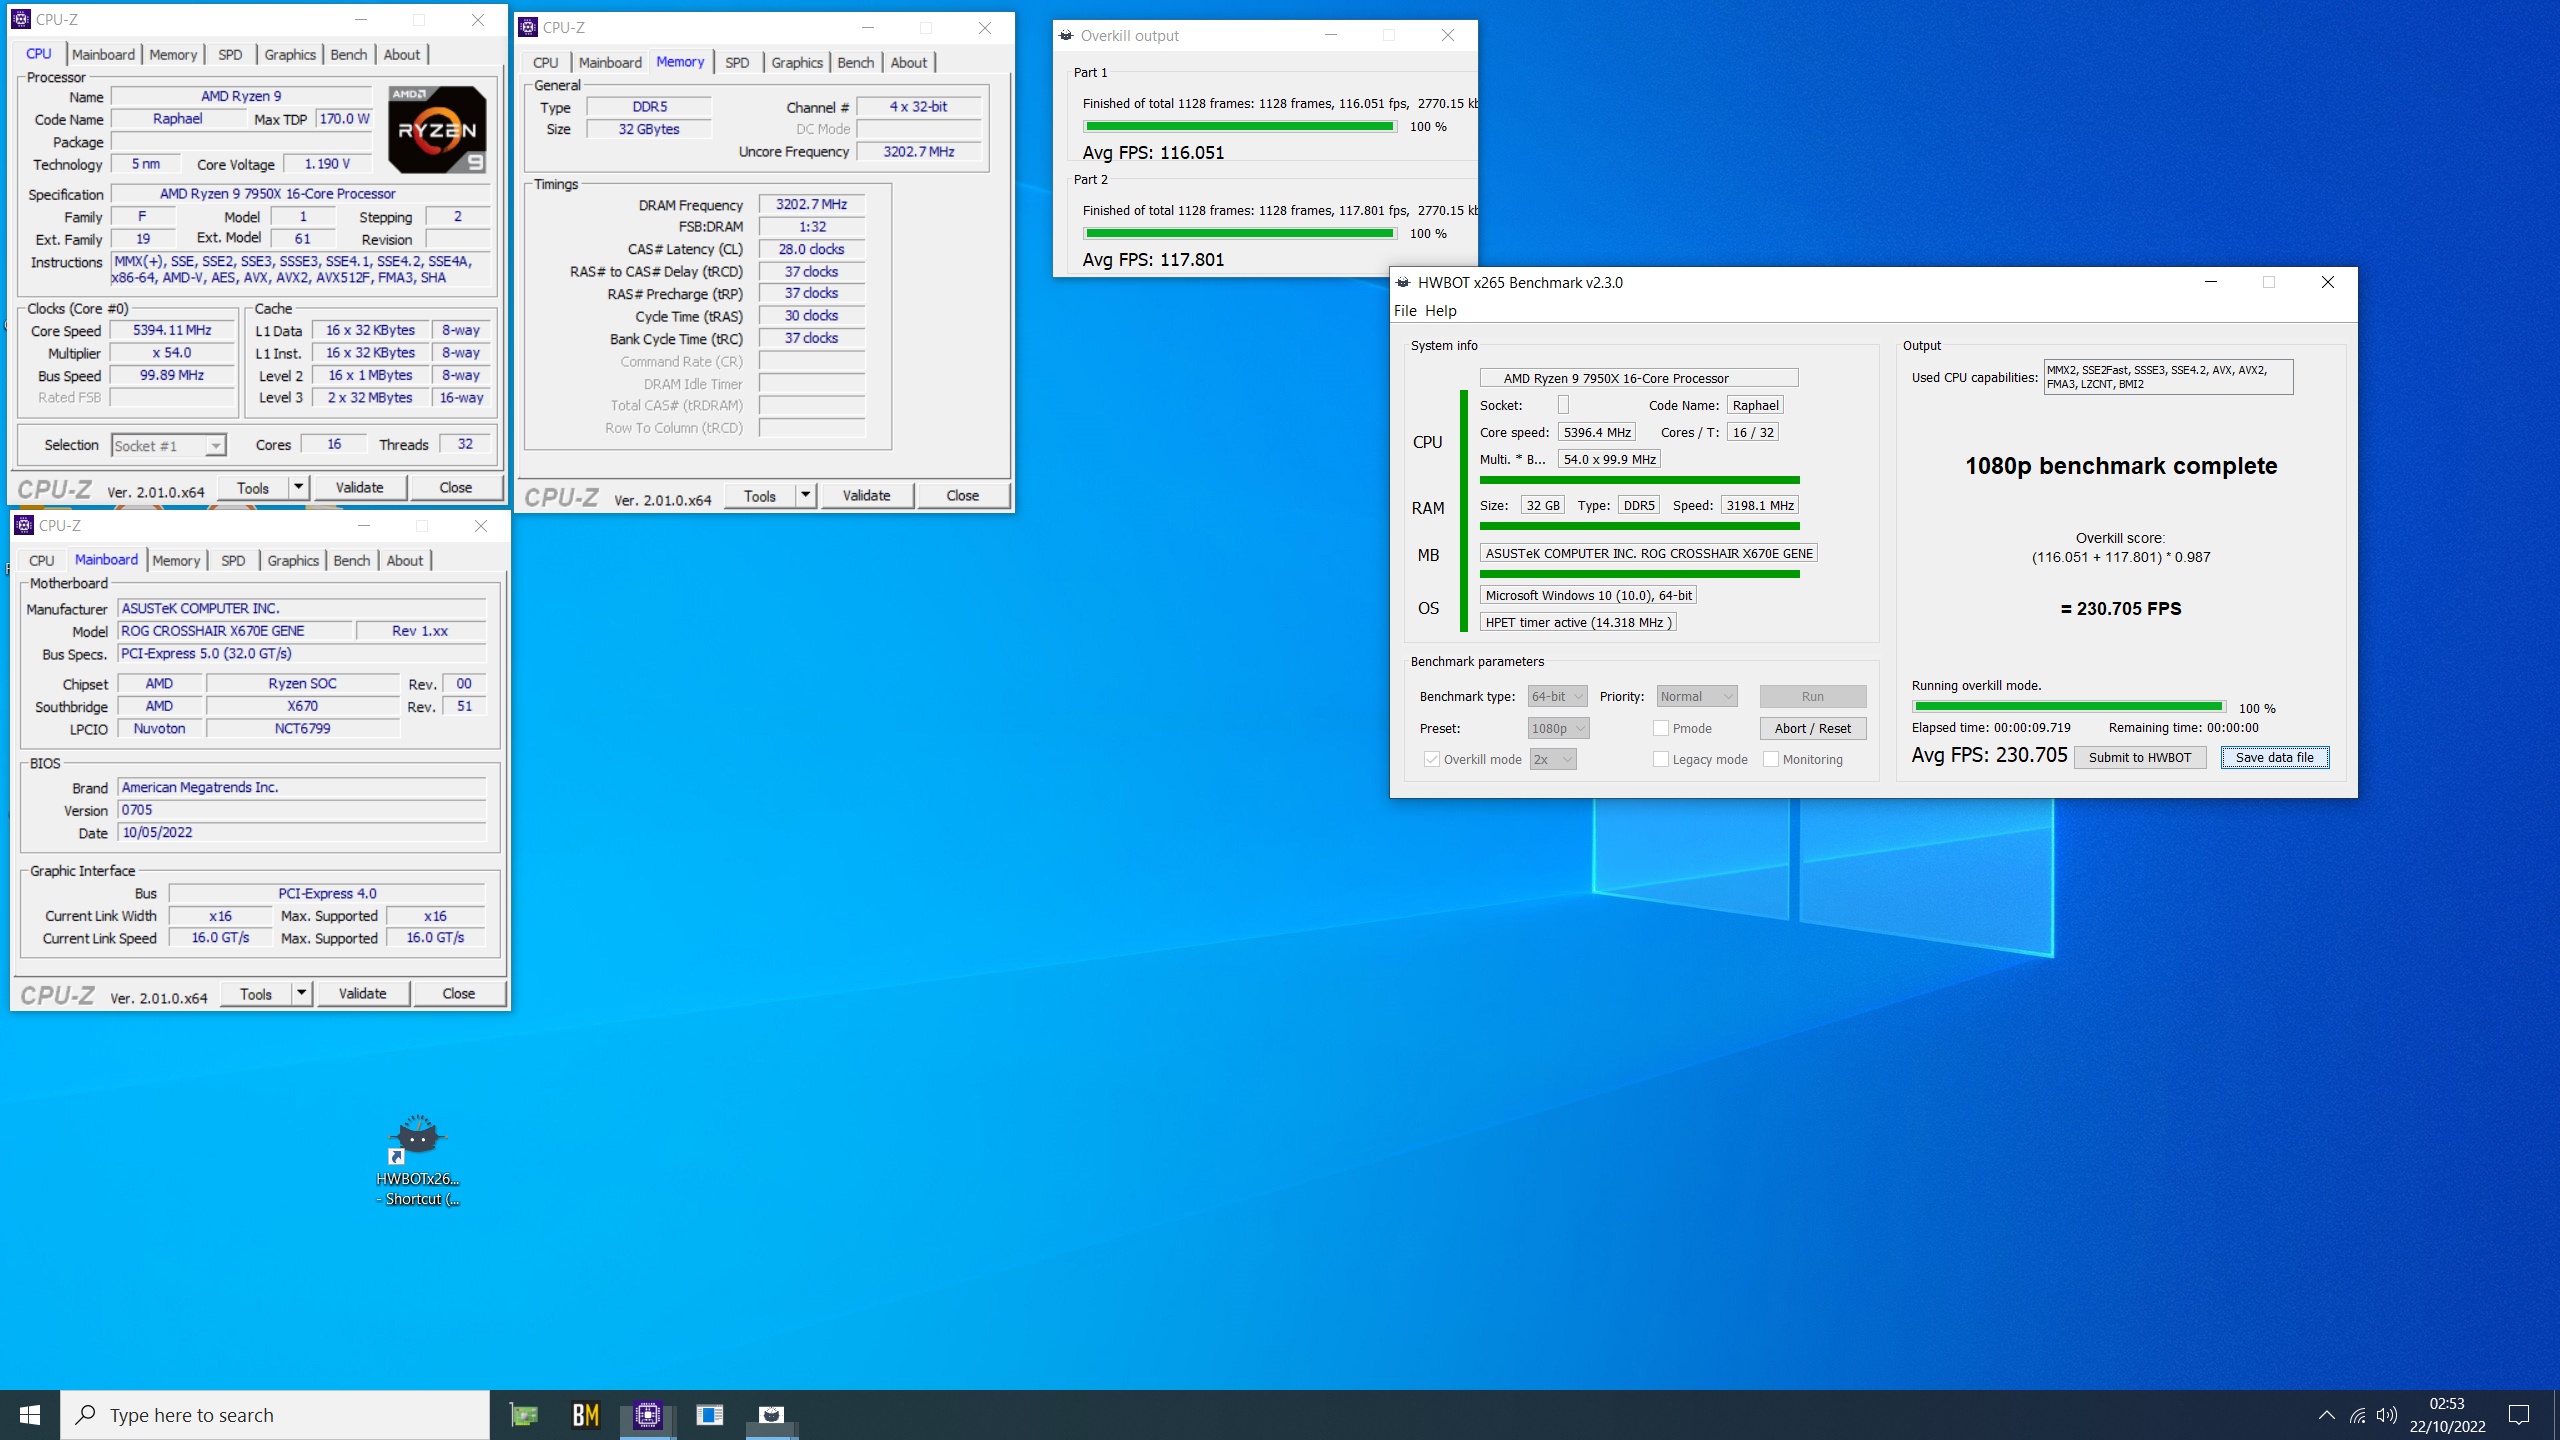The width and height of the screenshot is (2560, 1440).
Task: Open the Help menu in HWBOT x265
Action: 1441,311
